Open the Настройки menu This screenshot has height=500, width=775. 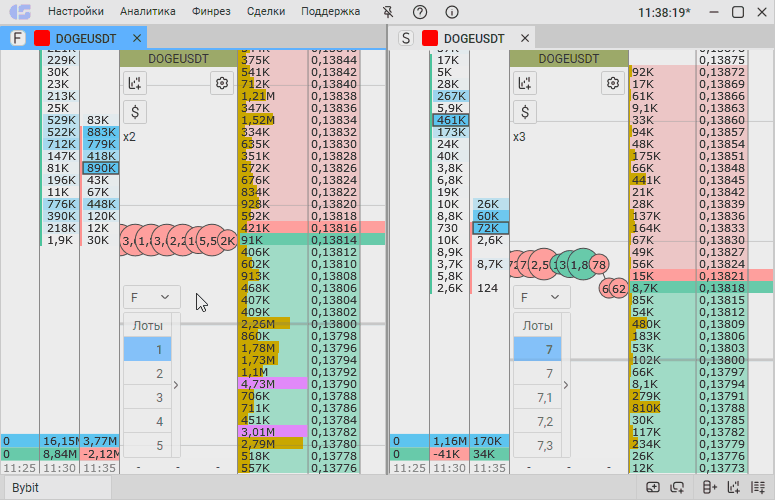(x=76, y=11)
